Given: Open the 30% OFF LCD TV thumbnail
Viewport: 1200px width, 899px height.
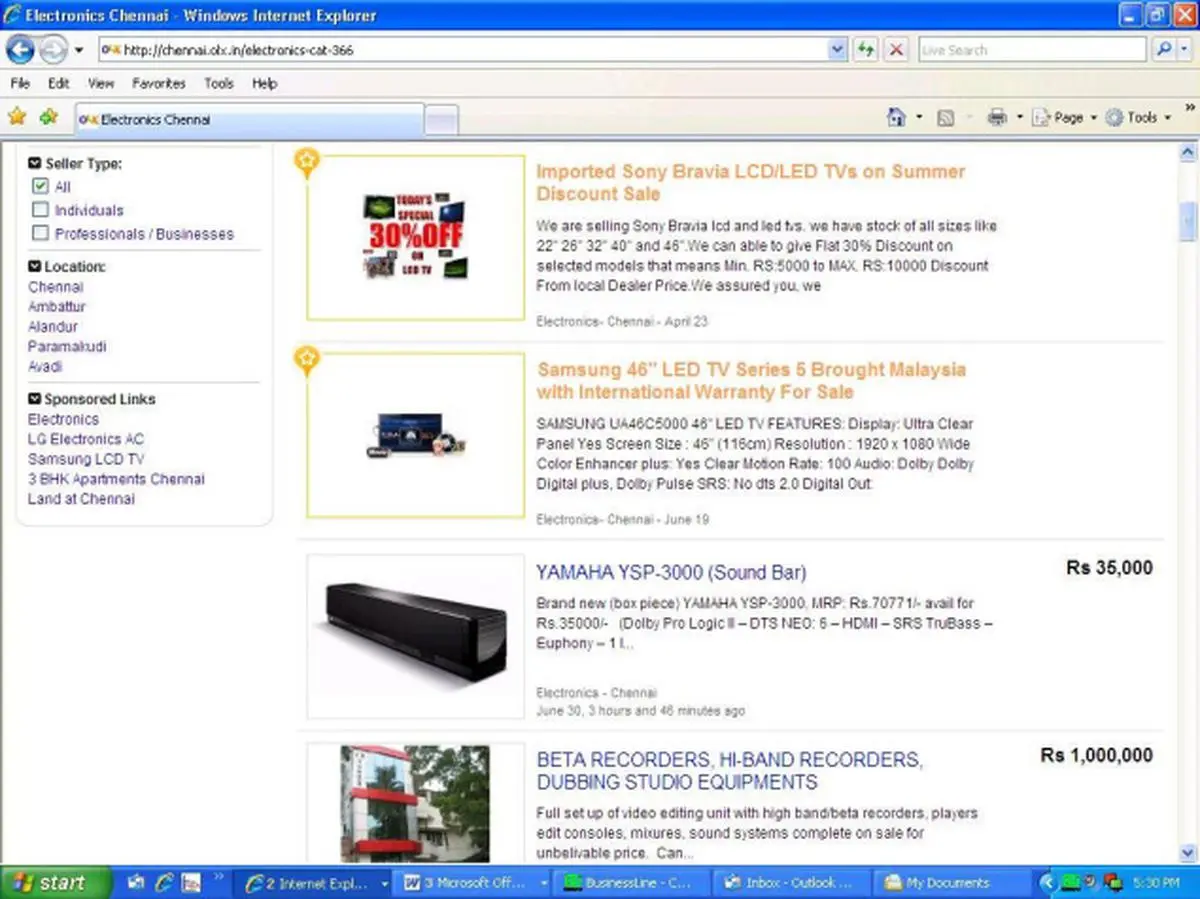Looking at the screenshot, I should tap(416, 237).
